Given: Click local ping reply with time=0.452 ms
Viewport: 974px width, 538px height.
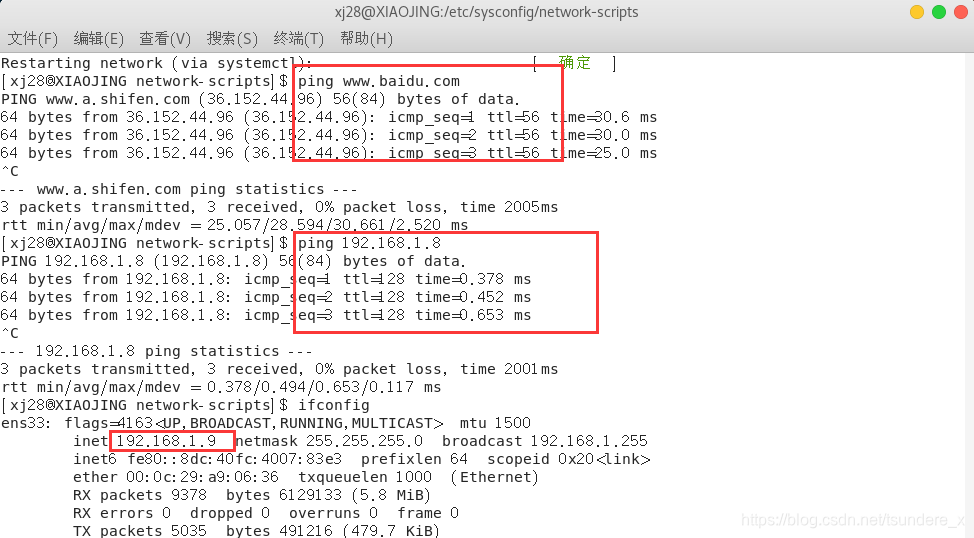Looking at the screenshot, I should (x=266, y=298).
